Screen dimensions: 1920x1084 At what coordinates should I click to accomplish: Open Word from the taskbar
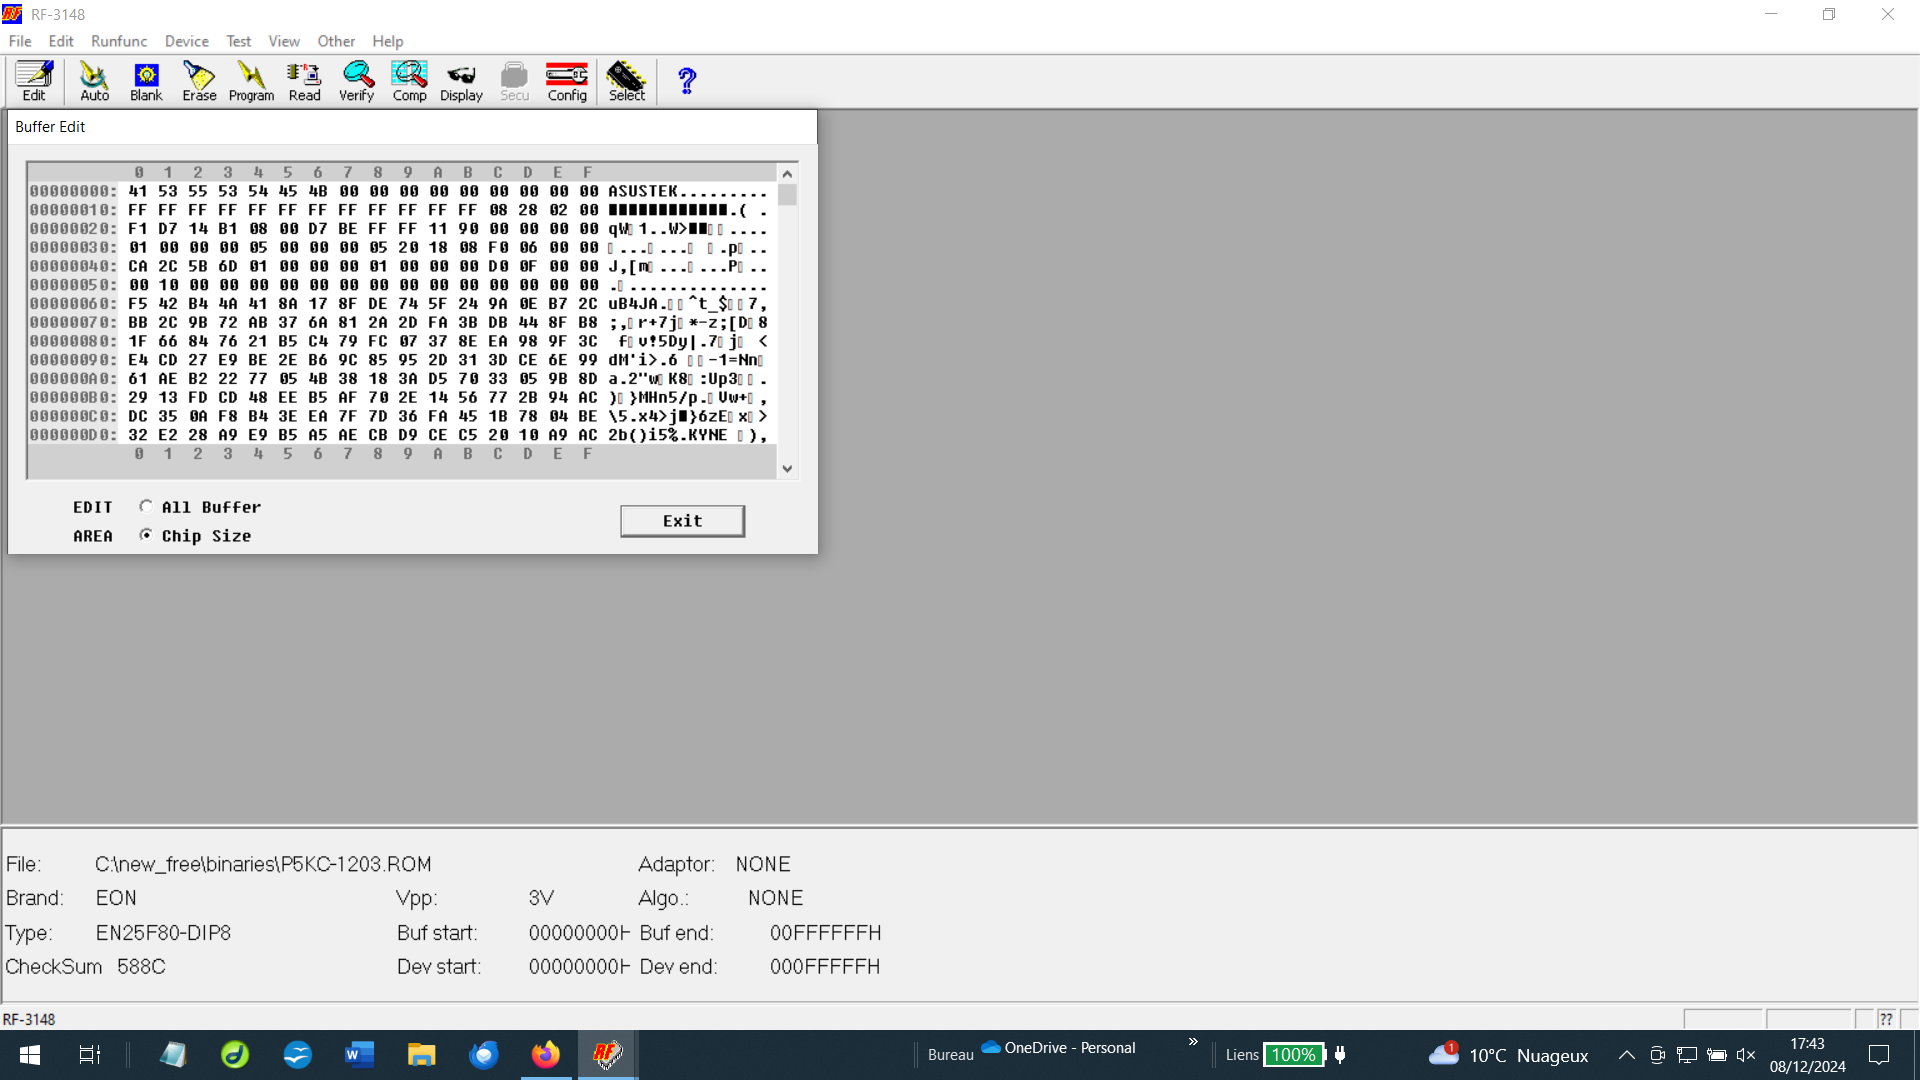(x=359, y=1055)
